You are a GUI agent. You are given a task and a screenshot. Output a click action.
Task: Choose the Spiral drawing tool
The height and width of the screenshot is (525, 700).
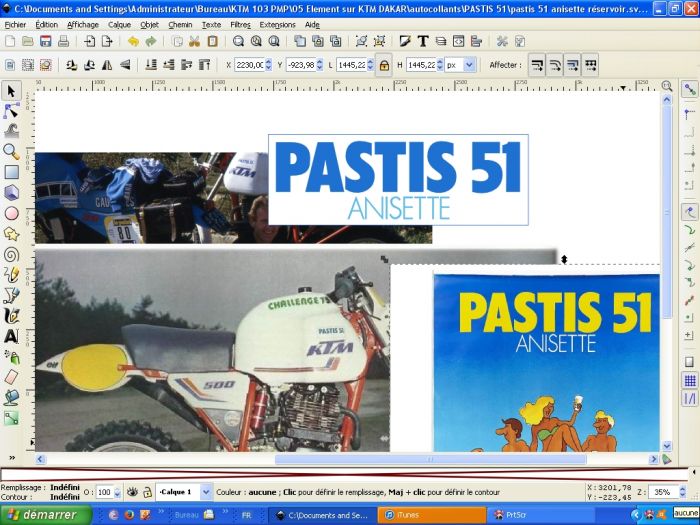pyautogui.click(x=11, y=254)
